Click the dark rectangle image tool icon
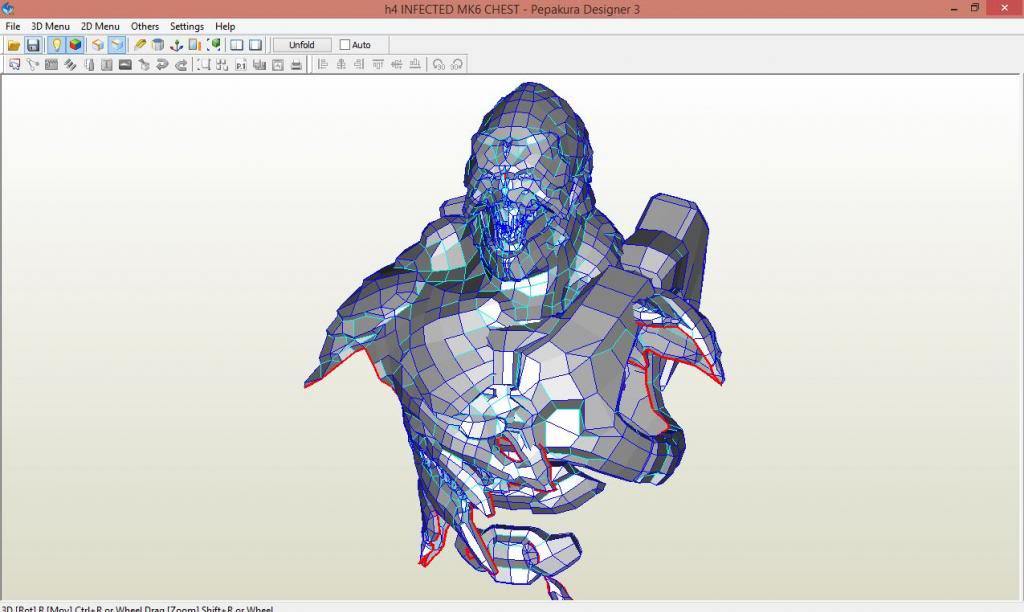 coord(125,65)
